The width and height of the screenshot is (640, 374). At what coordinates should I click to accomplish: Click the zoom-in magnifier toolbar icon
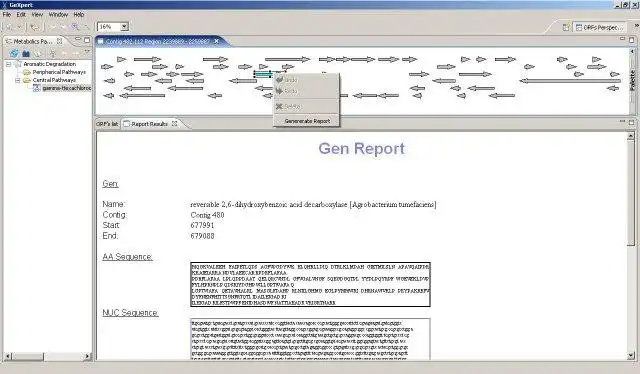75,27
